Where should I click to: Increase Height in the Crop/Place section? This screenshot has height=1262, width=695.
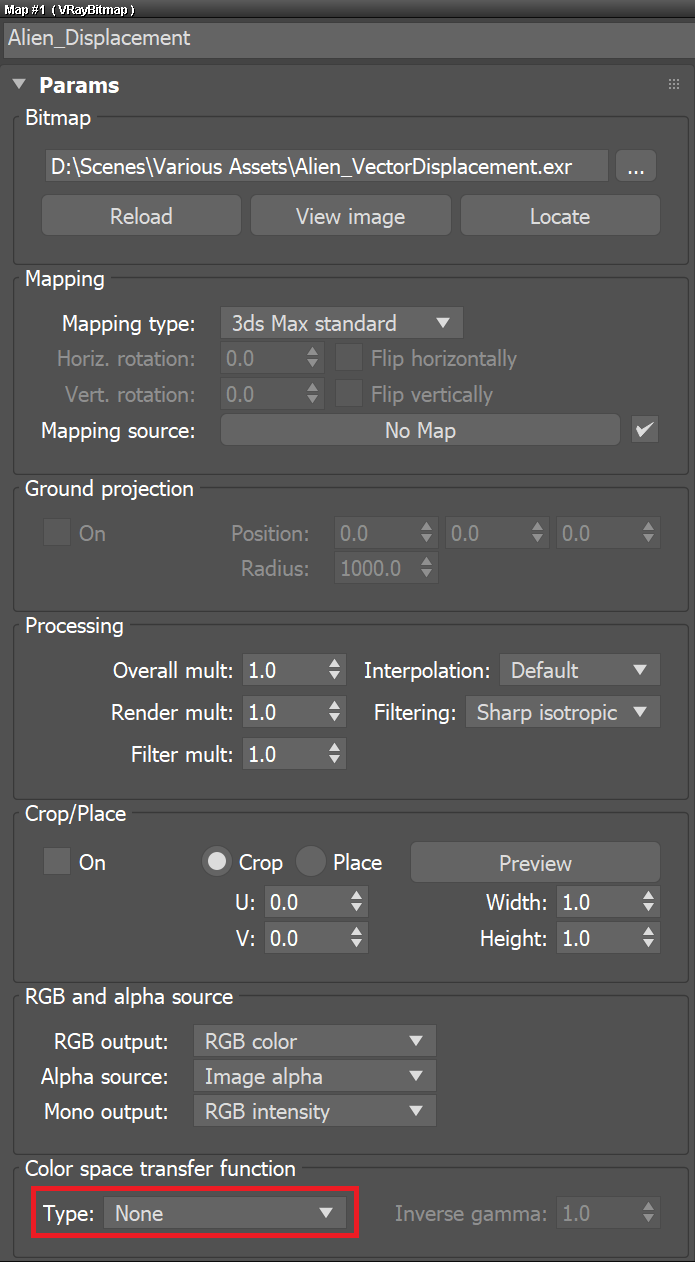click(x=650, y=932)
